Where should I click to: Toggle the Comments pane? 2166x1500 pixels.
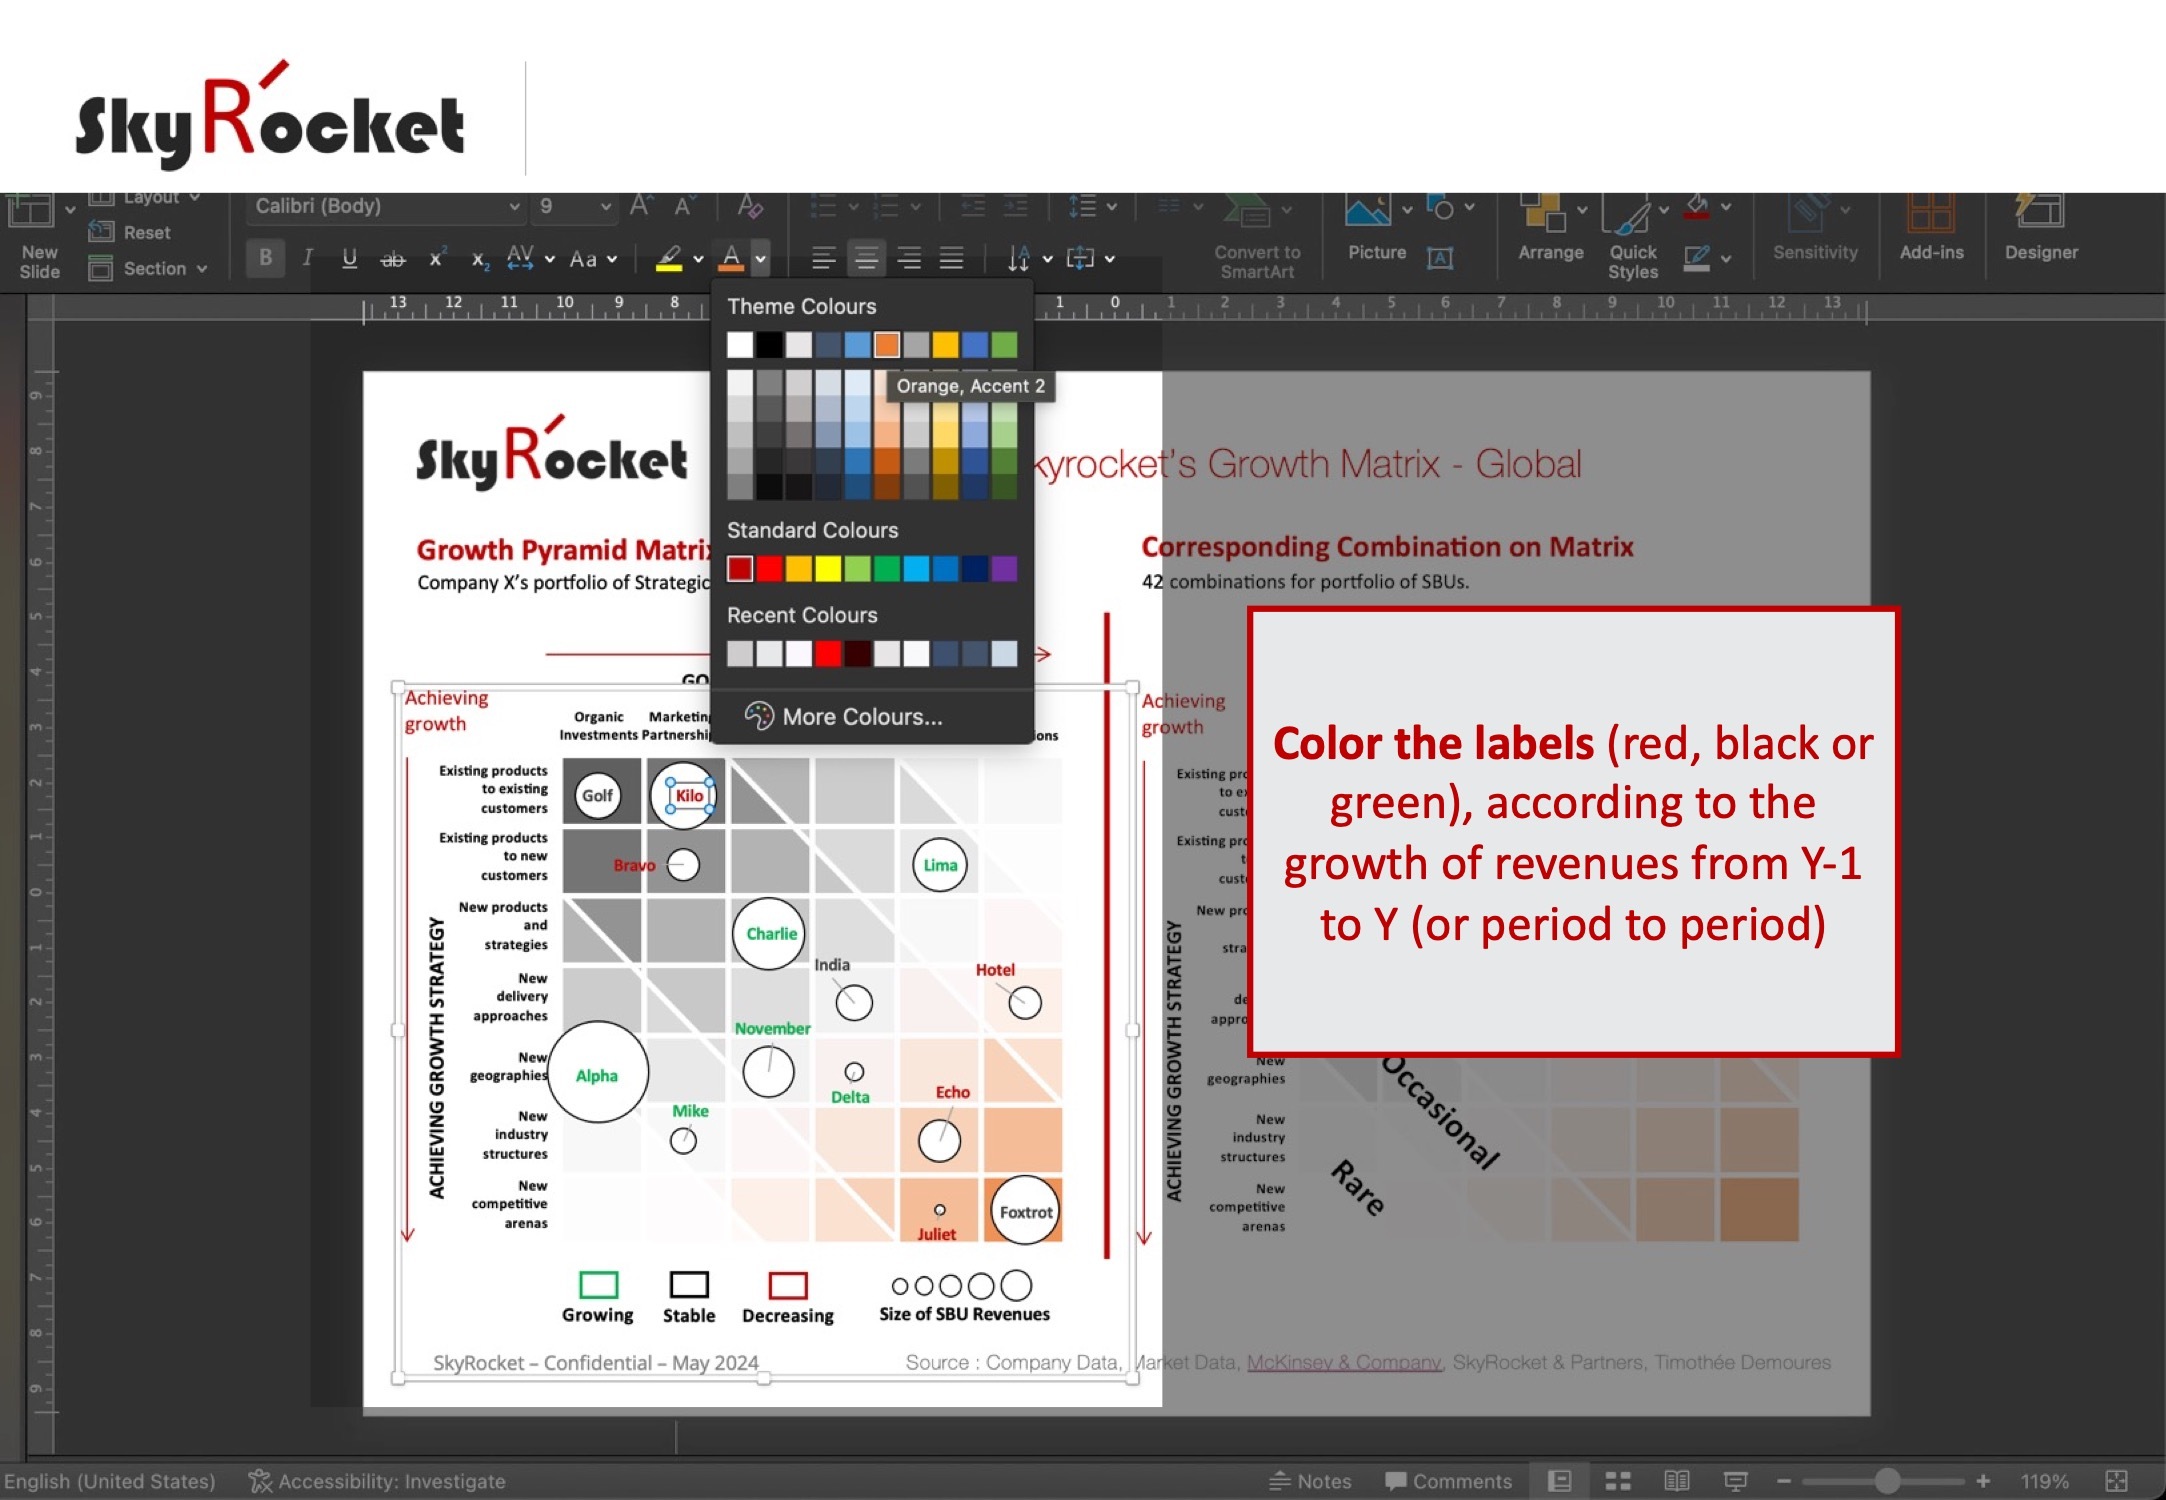[1448, 1481]
